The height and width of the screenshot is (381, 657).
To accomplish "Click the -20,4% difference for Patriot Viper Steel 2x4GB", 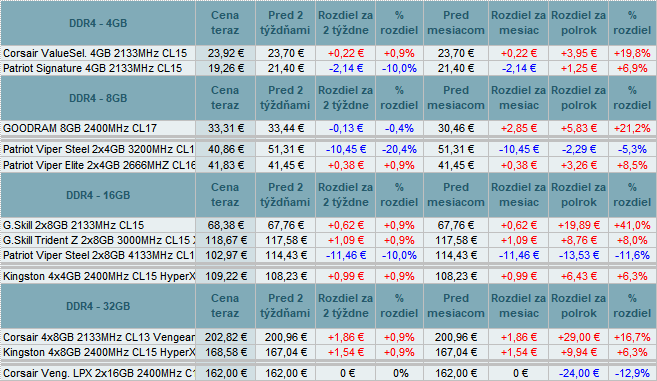I will (x=399, y=149).
